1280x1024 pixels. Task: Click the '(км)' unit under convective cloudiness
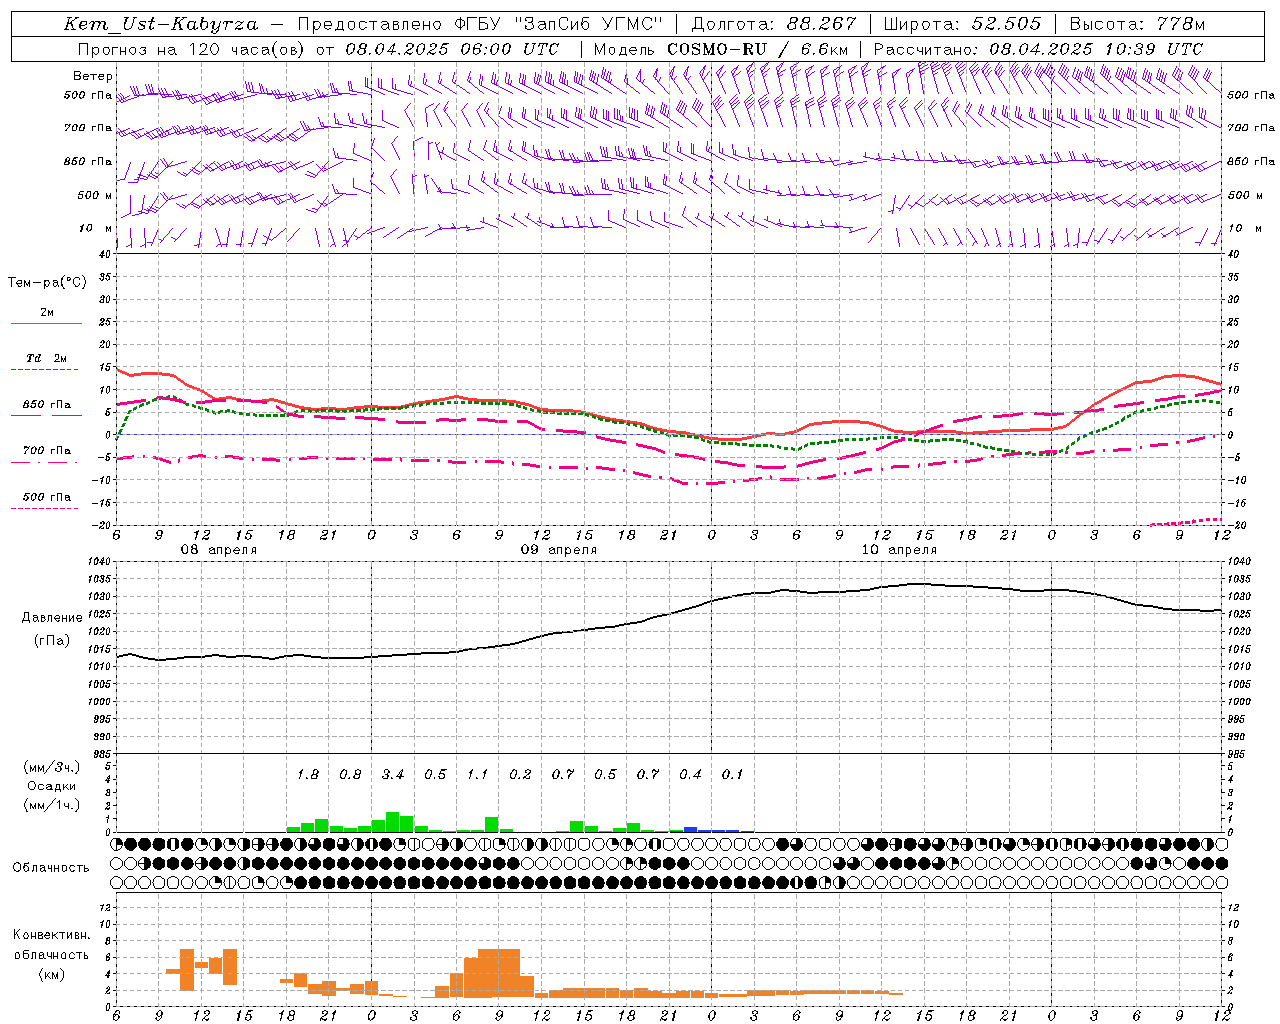pos(52,974)
